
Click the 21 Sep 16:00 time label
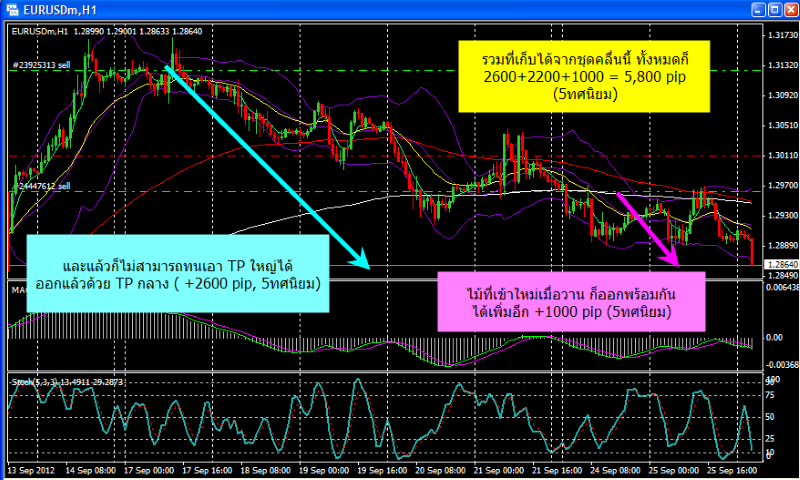click(557, 470)
